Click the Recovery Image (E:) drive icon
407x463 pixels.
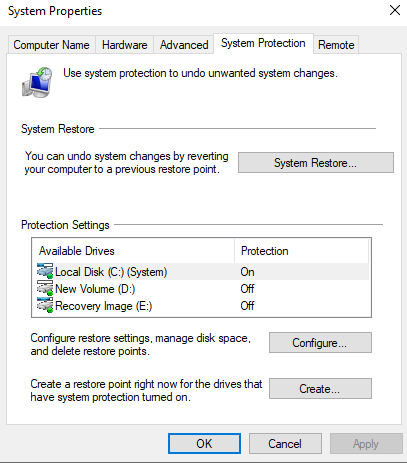[x=45, y=305]
